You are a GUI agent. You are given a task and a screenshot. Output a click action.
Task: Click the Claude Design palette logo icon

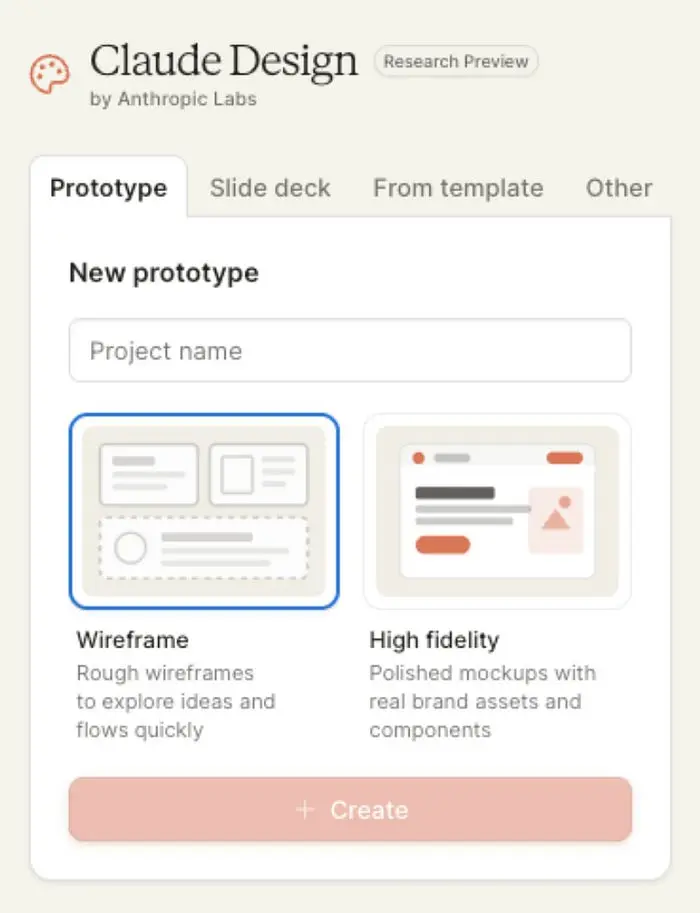click(x=49, y=75)
